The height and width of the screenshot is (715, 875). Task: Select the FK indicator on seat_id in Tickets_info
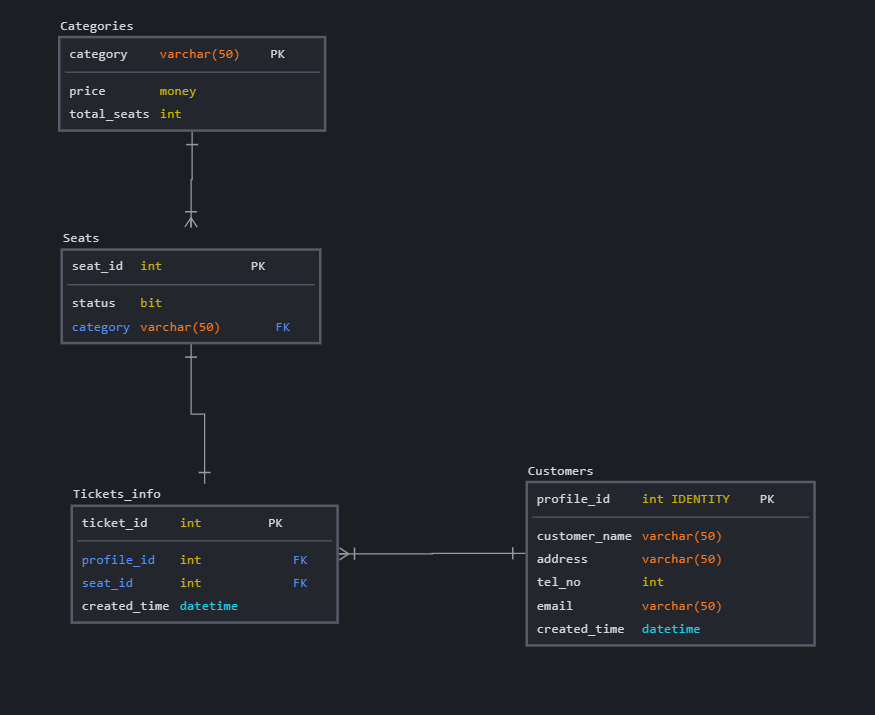click(x=300, y=583)
